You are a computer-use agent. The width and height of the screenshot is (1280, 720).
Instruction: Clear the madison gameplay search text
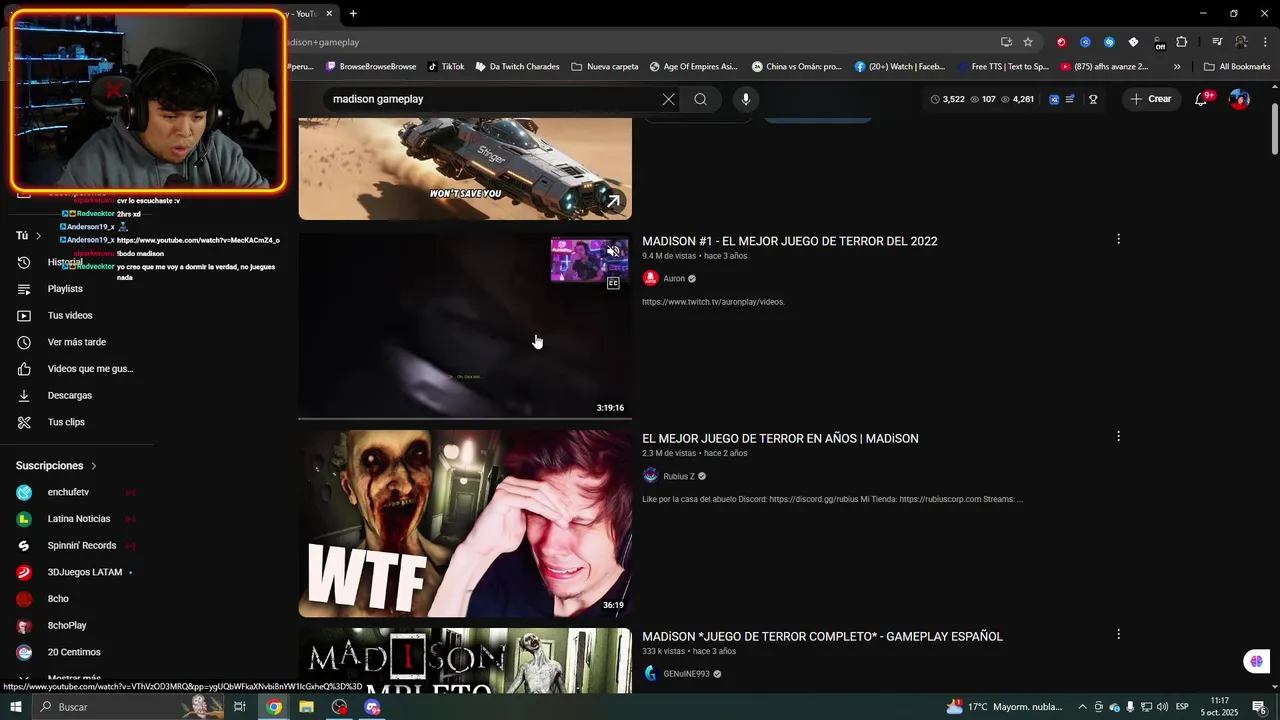668,99
